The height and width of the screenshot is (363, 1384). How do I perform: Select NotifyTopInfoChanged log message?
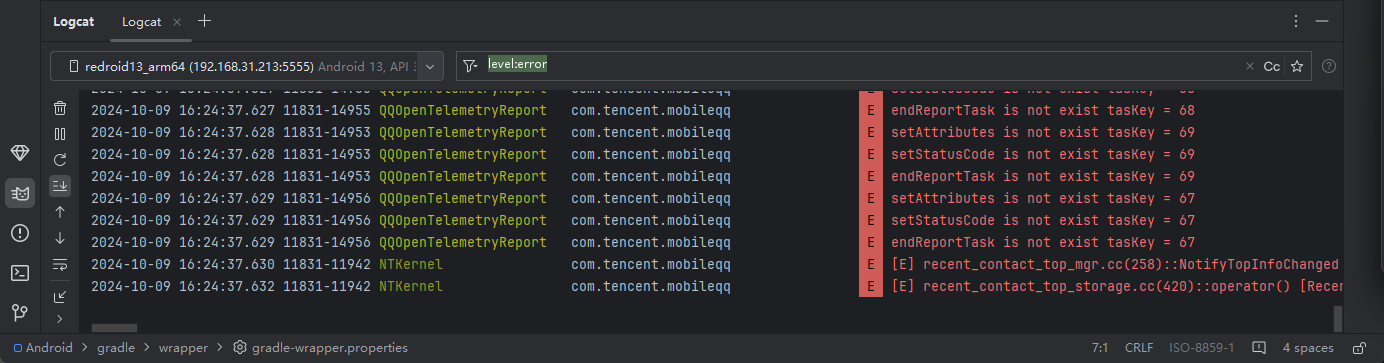tap(1115, 264)
